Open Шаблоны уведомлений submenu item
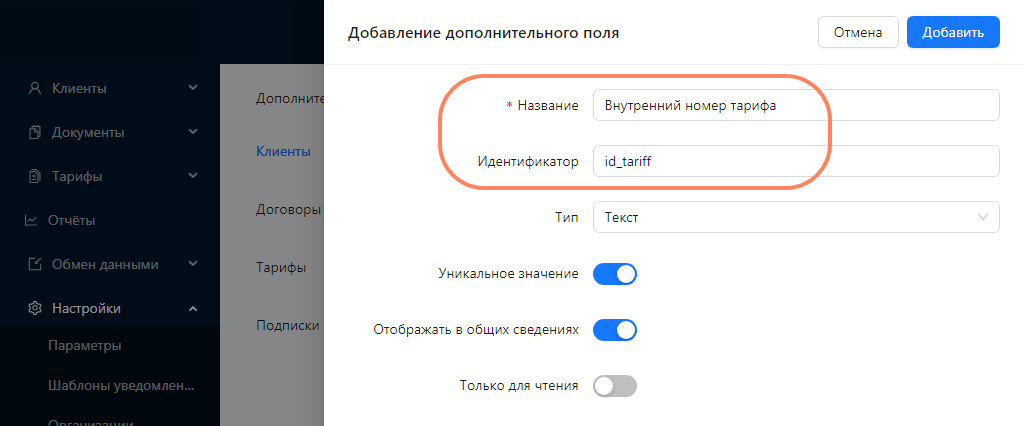1024x426 pixels. [x=121, y=385]
